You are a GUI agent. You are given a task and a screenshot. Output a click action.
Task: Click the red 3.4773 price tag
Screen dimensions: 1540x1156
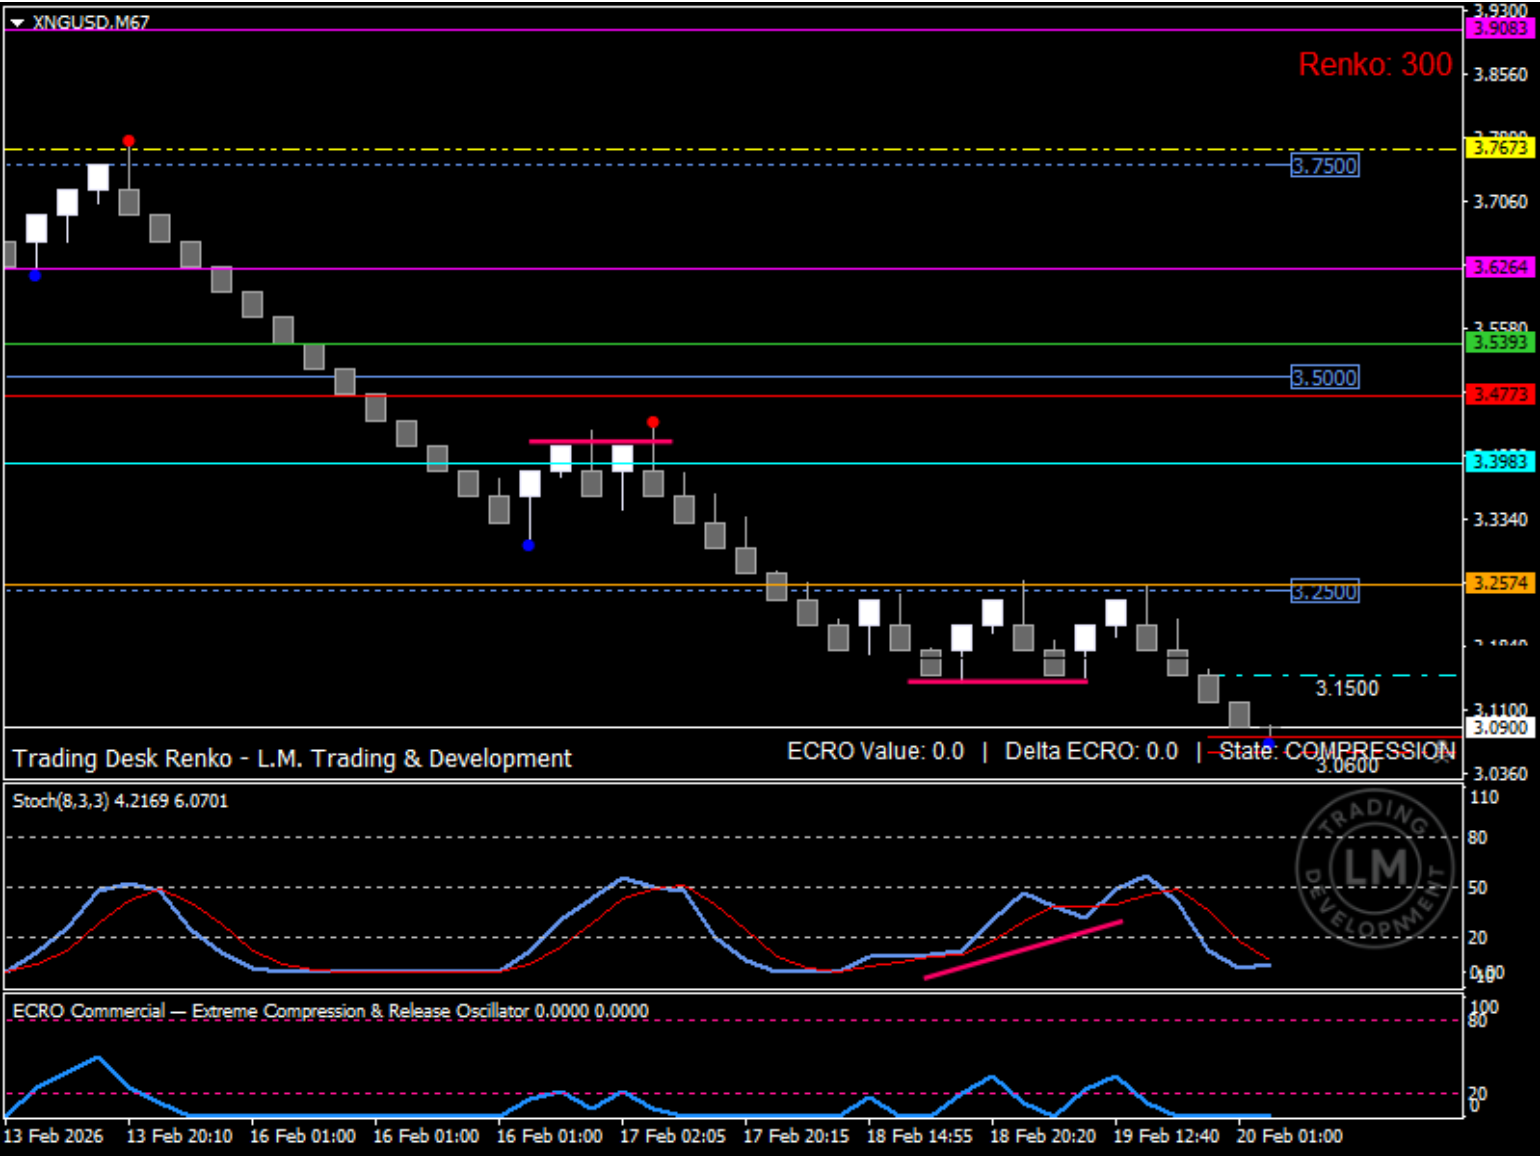(1500, 395)
